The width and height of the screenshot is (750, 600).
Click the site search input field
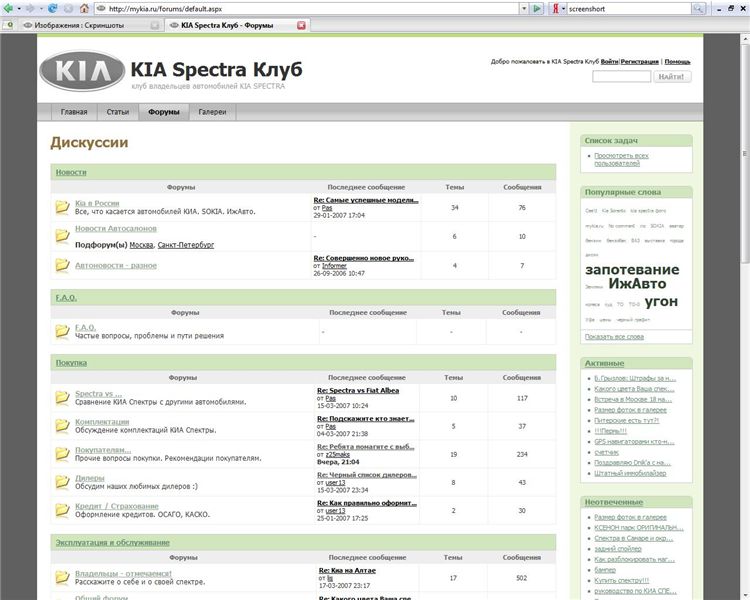(621, 77)
